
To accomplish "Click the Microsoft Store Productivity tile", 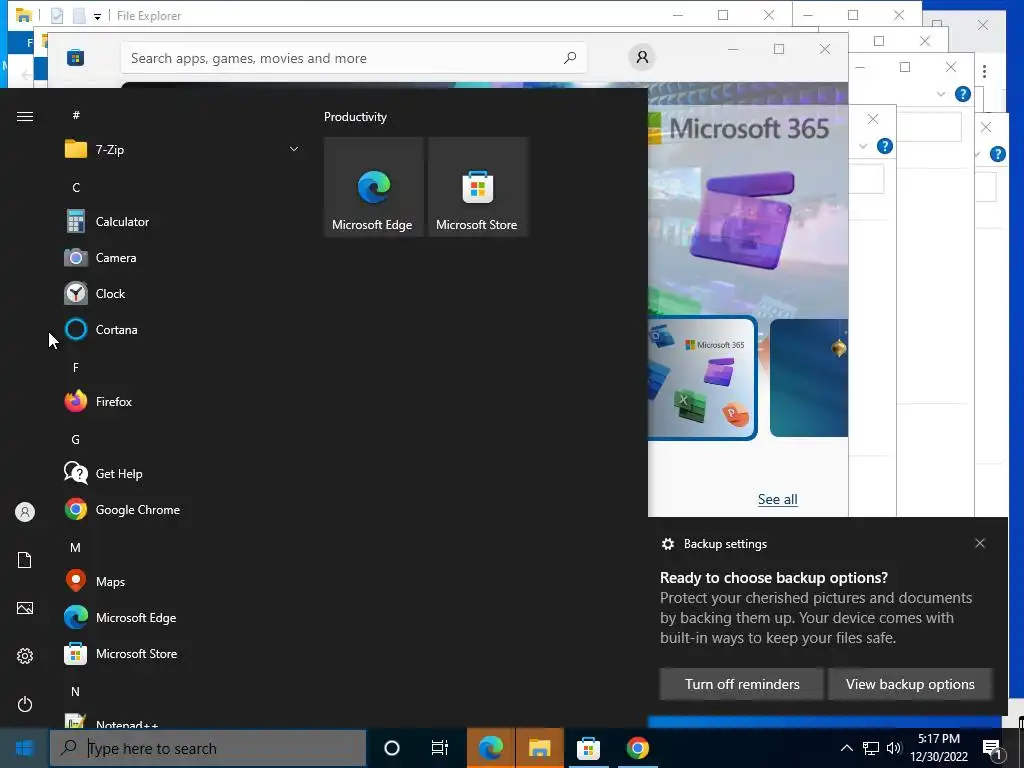I will pos(477,187).
